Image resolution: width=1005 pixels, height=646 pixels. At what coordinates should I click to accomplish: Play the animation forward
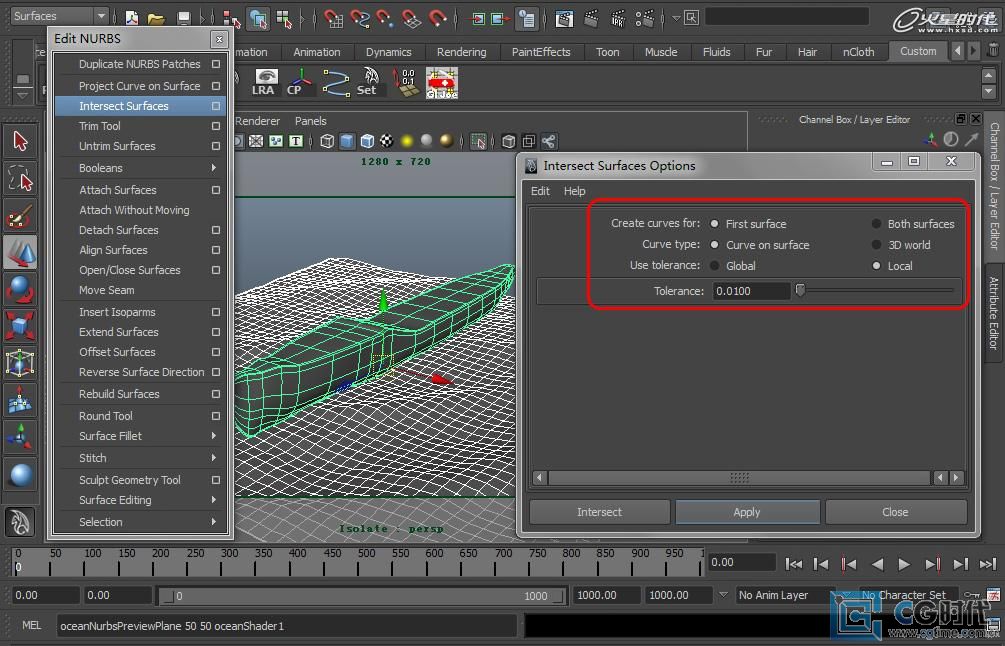point(904,564)
